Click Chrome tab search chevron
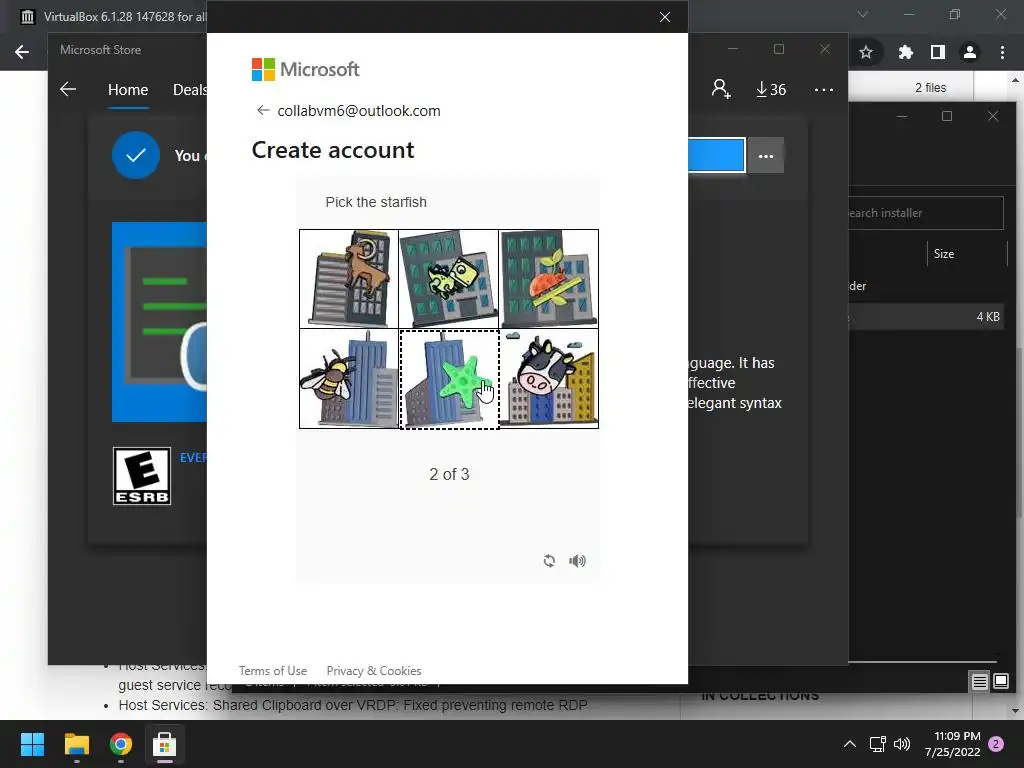Image resolution: width=1024 pixels, height=768 pixels. tap(863, 14)
